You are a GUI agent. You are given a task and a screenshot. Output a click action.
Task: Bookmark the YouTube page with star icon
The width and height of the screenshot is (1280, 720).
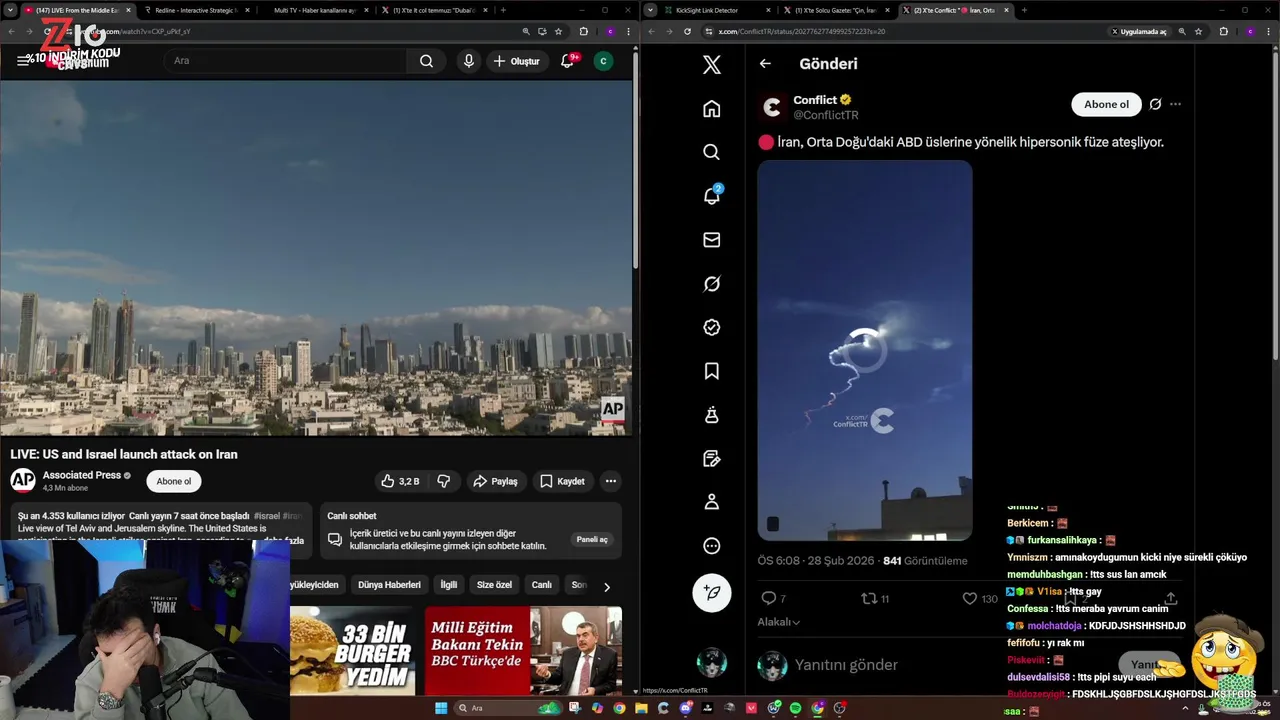pyautogui.click(x=558, y=31)
